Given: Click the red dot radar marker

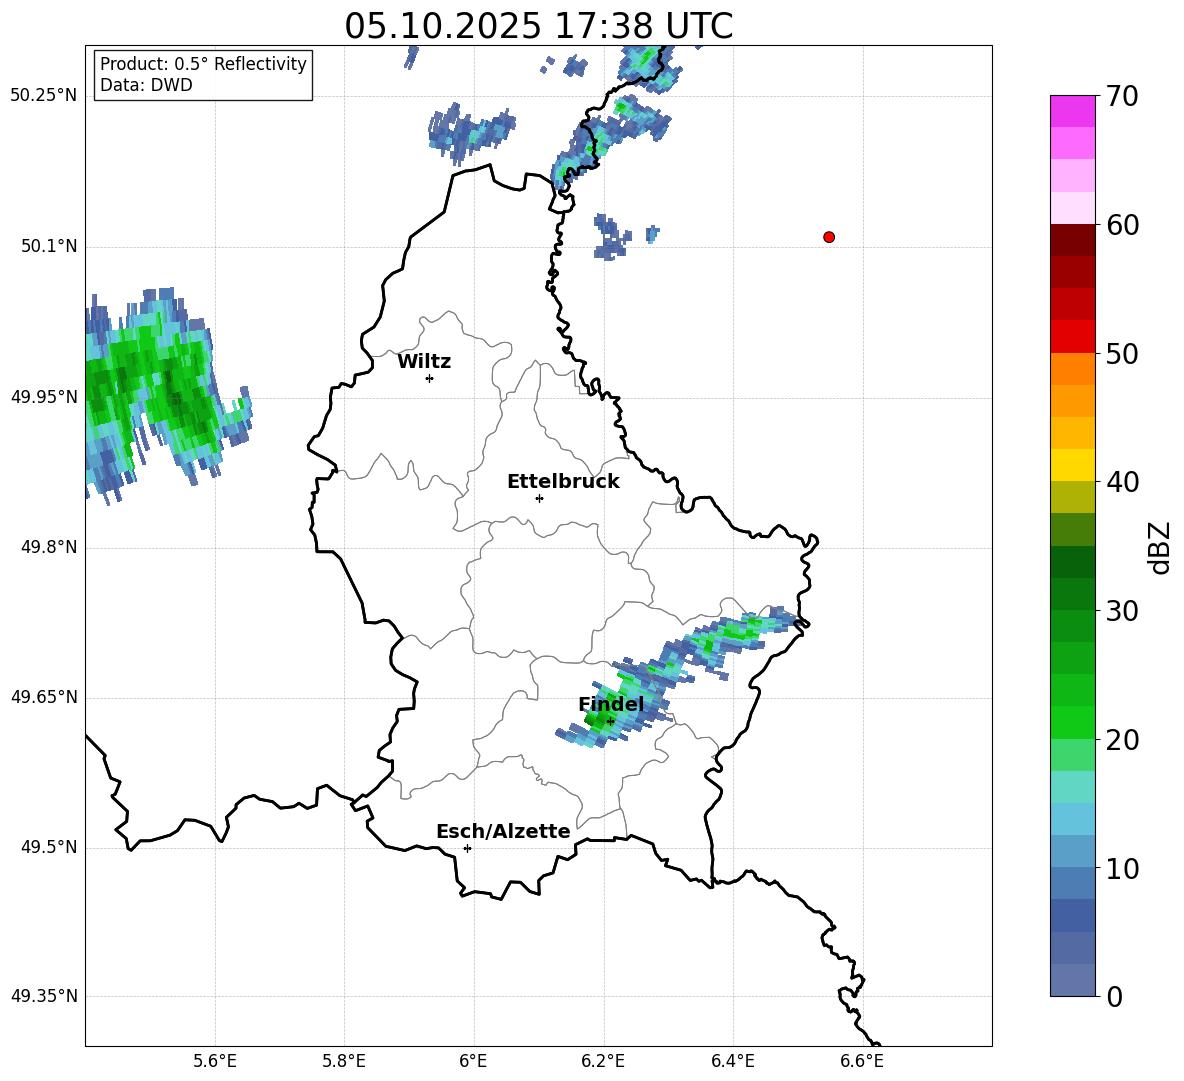Looking at the screenshot, I should pyautogui.click(x=828, y=237).
